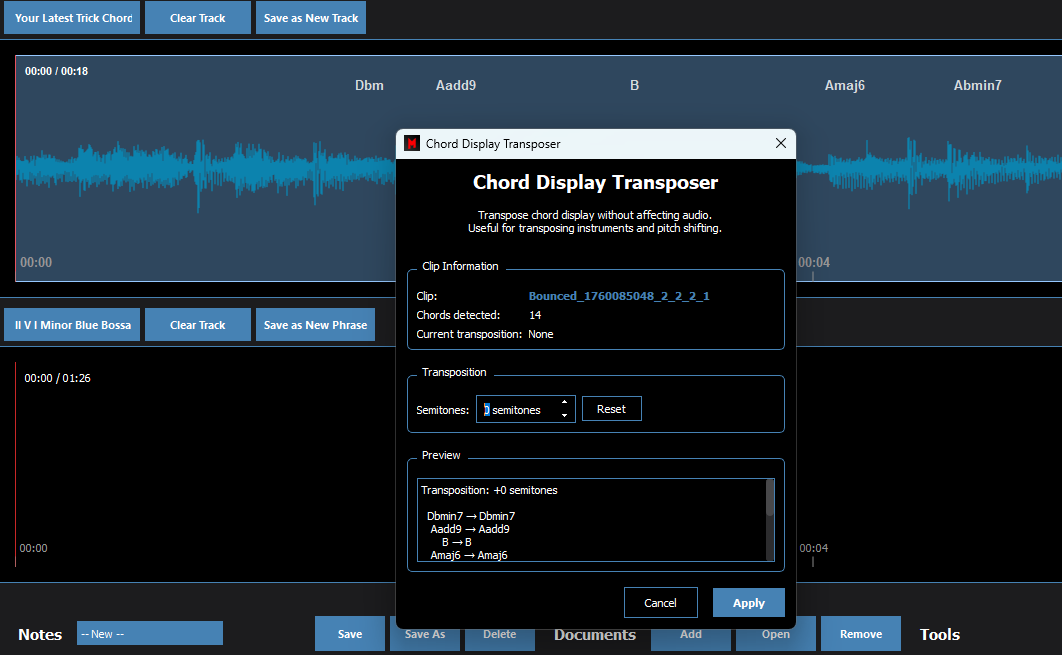Apply the chord transposition
Image resolution: width=1062 pixels, height=655 pixels.
748,603
